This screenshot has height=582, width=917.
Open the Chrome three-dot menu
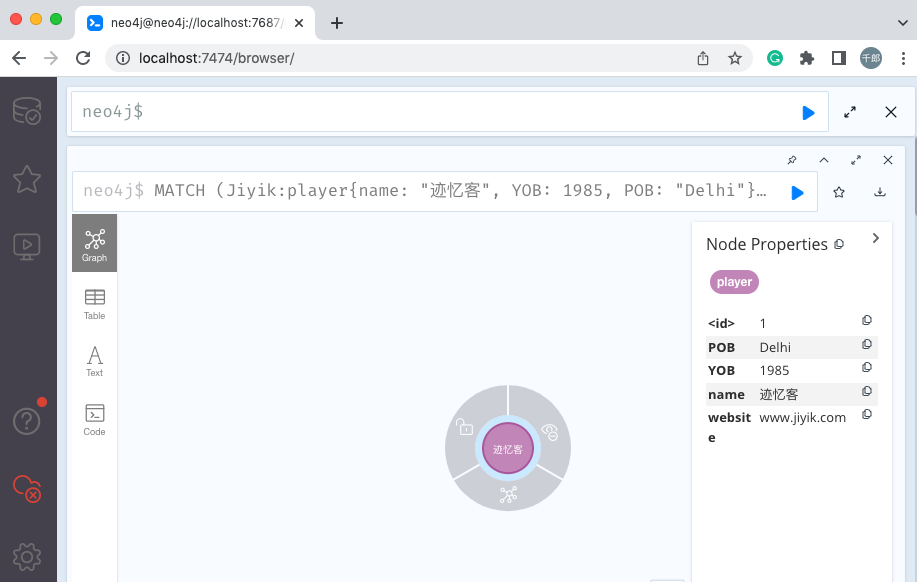[x=903, y=58]
